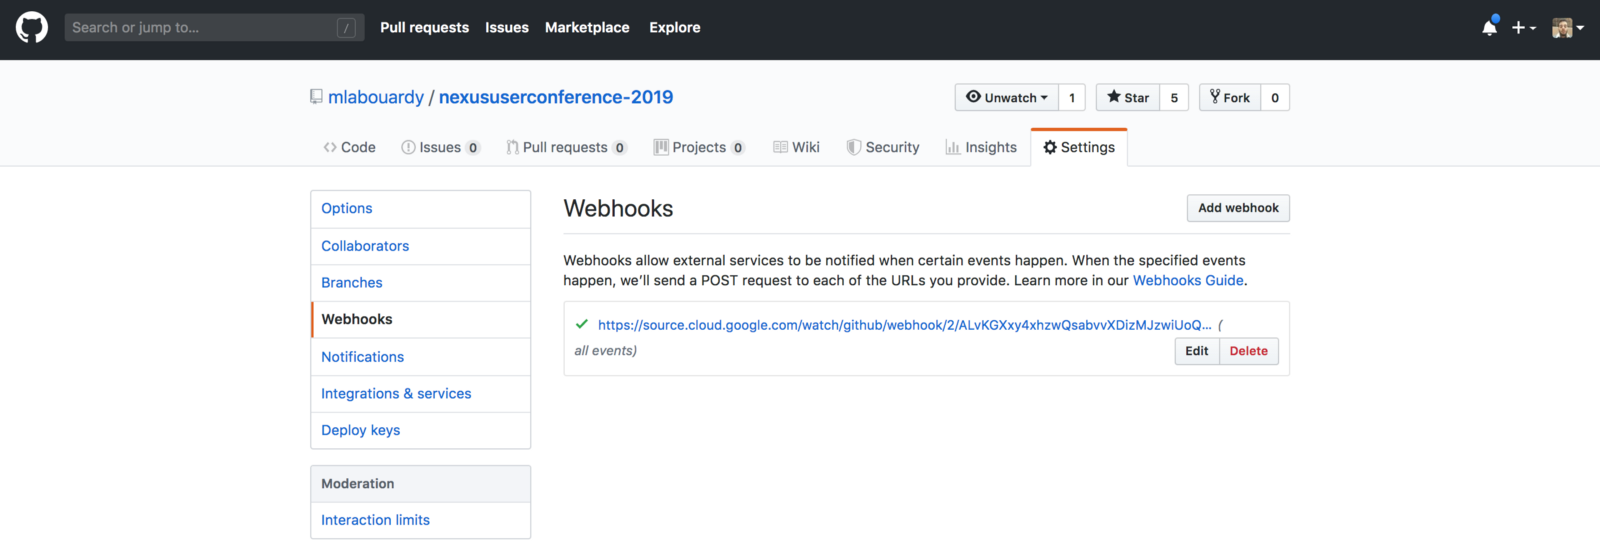Open the Insights tab
1600x548 pixels.
tap(981, 147)
